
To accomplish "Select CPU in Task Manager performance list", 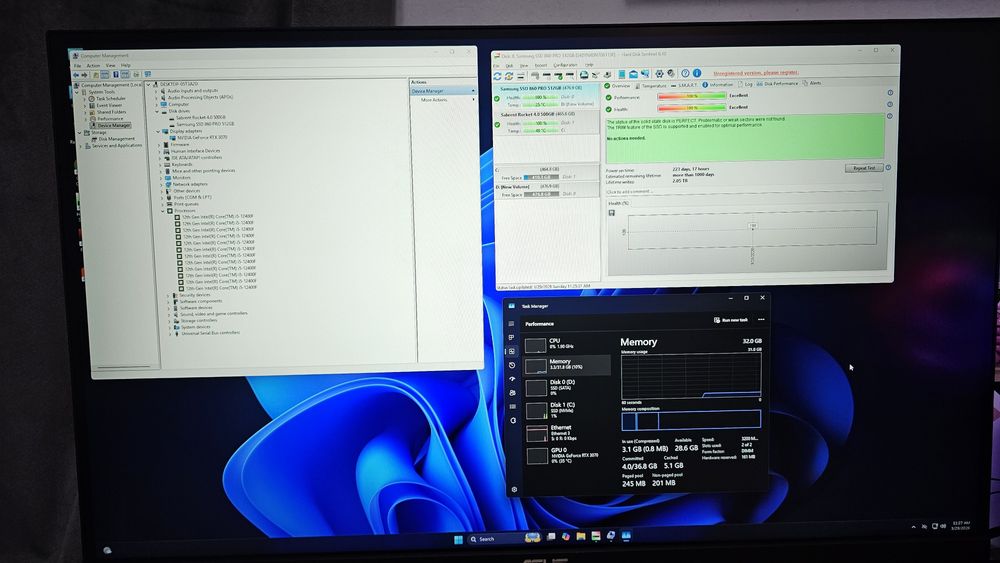I will 566,345.
